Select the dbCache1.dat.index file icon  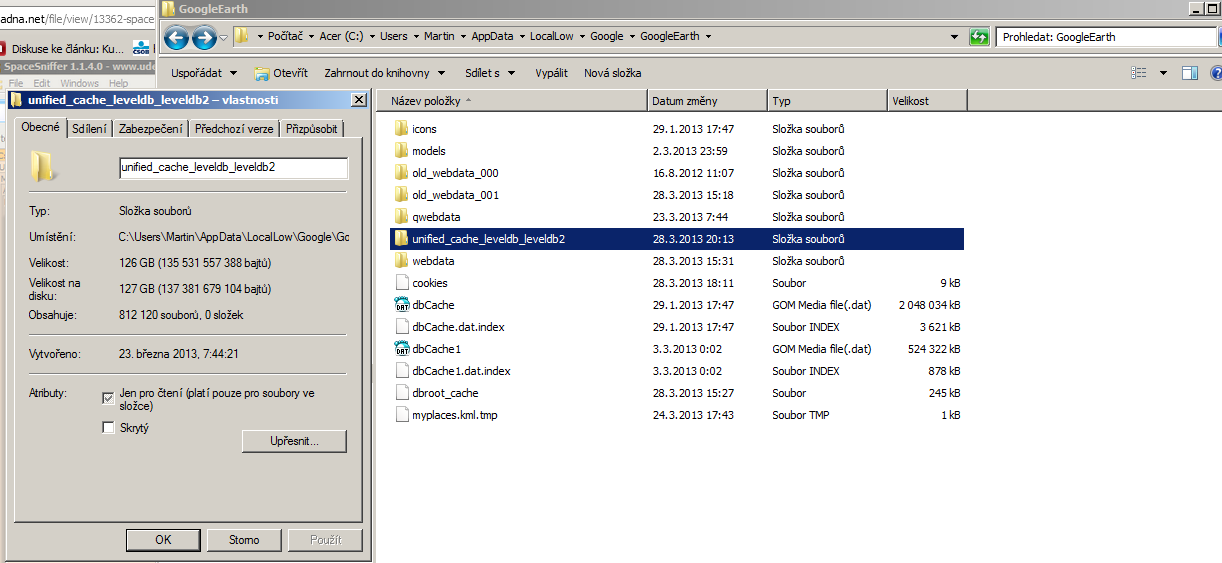[402, 371]
